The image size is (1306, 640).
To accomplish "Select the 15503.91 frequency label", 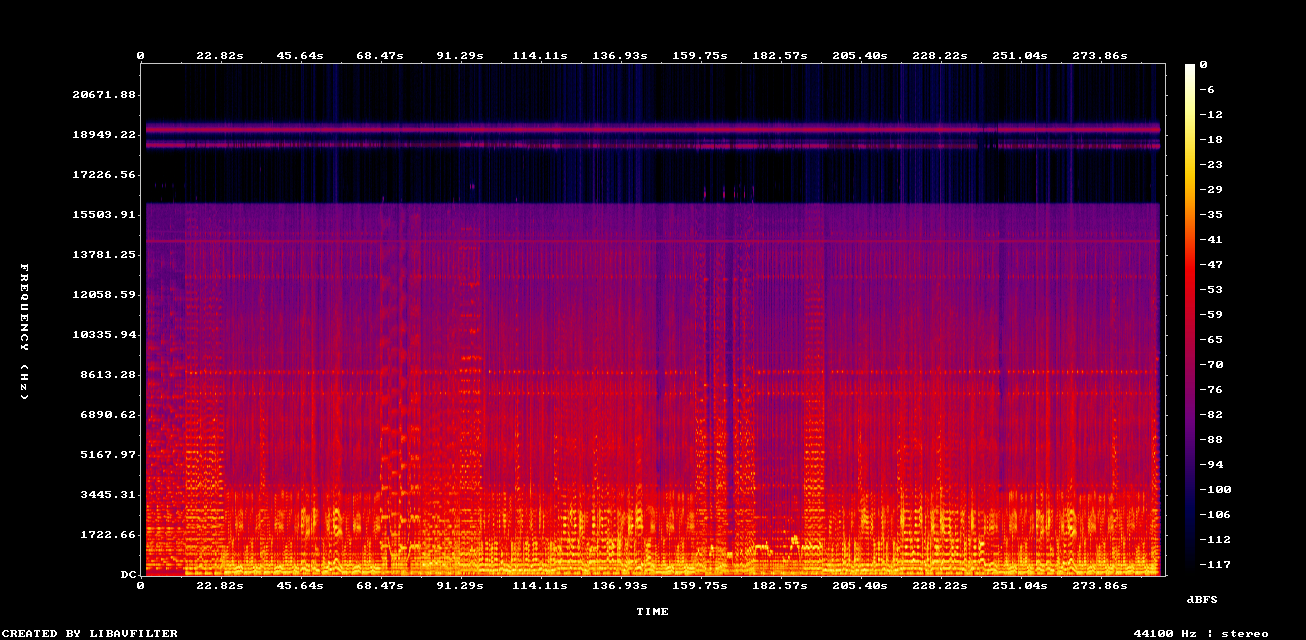I will (105, 215).
